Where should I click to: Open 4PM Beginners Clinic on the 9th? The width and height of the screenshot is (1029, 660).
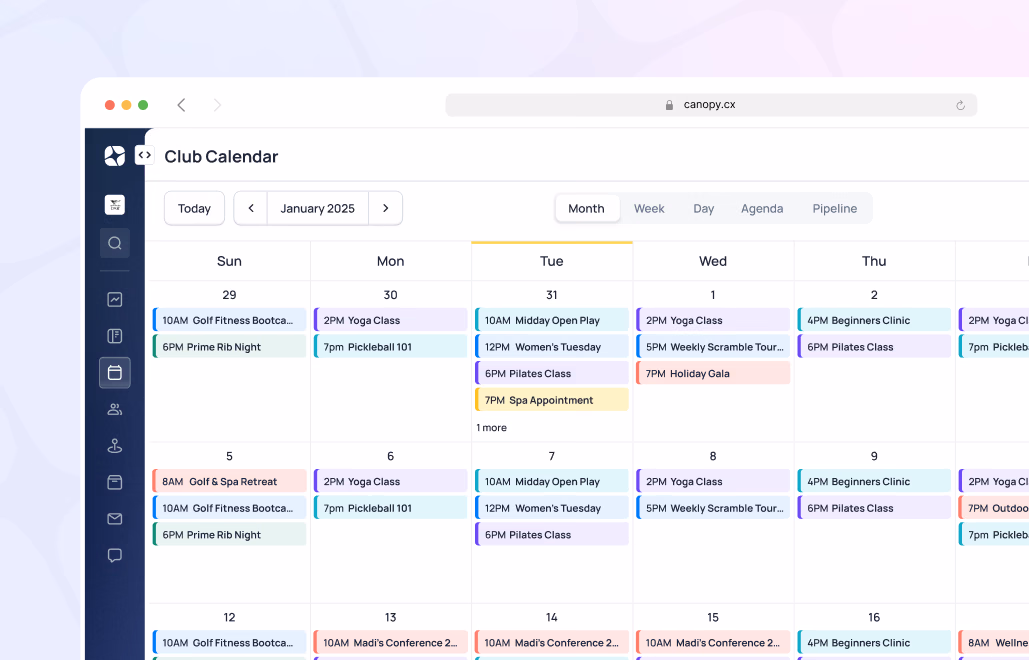pyautogui.click(x=874, y=481)
